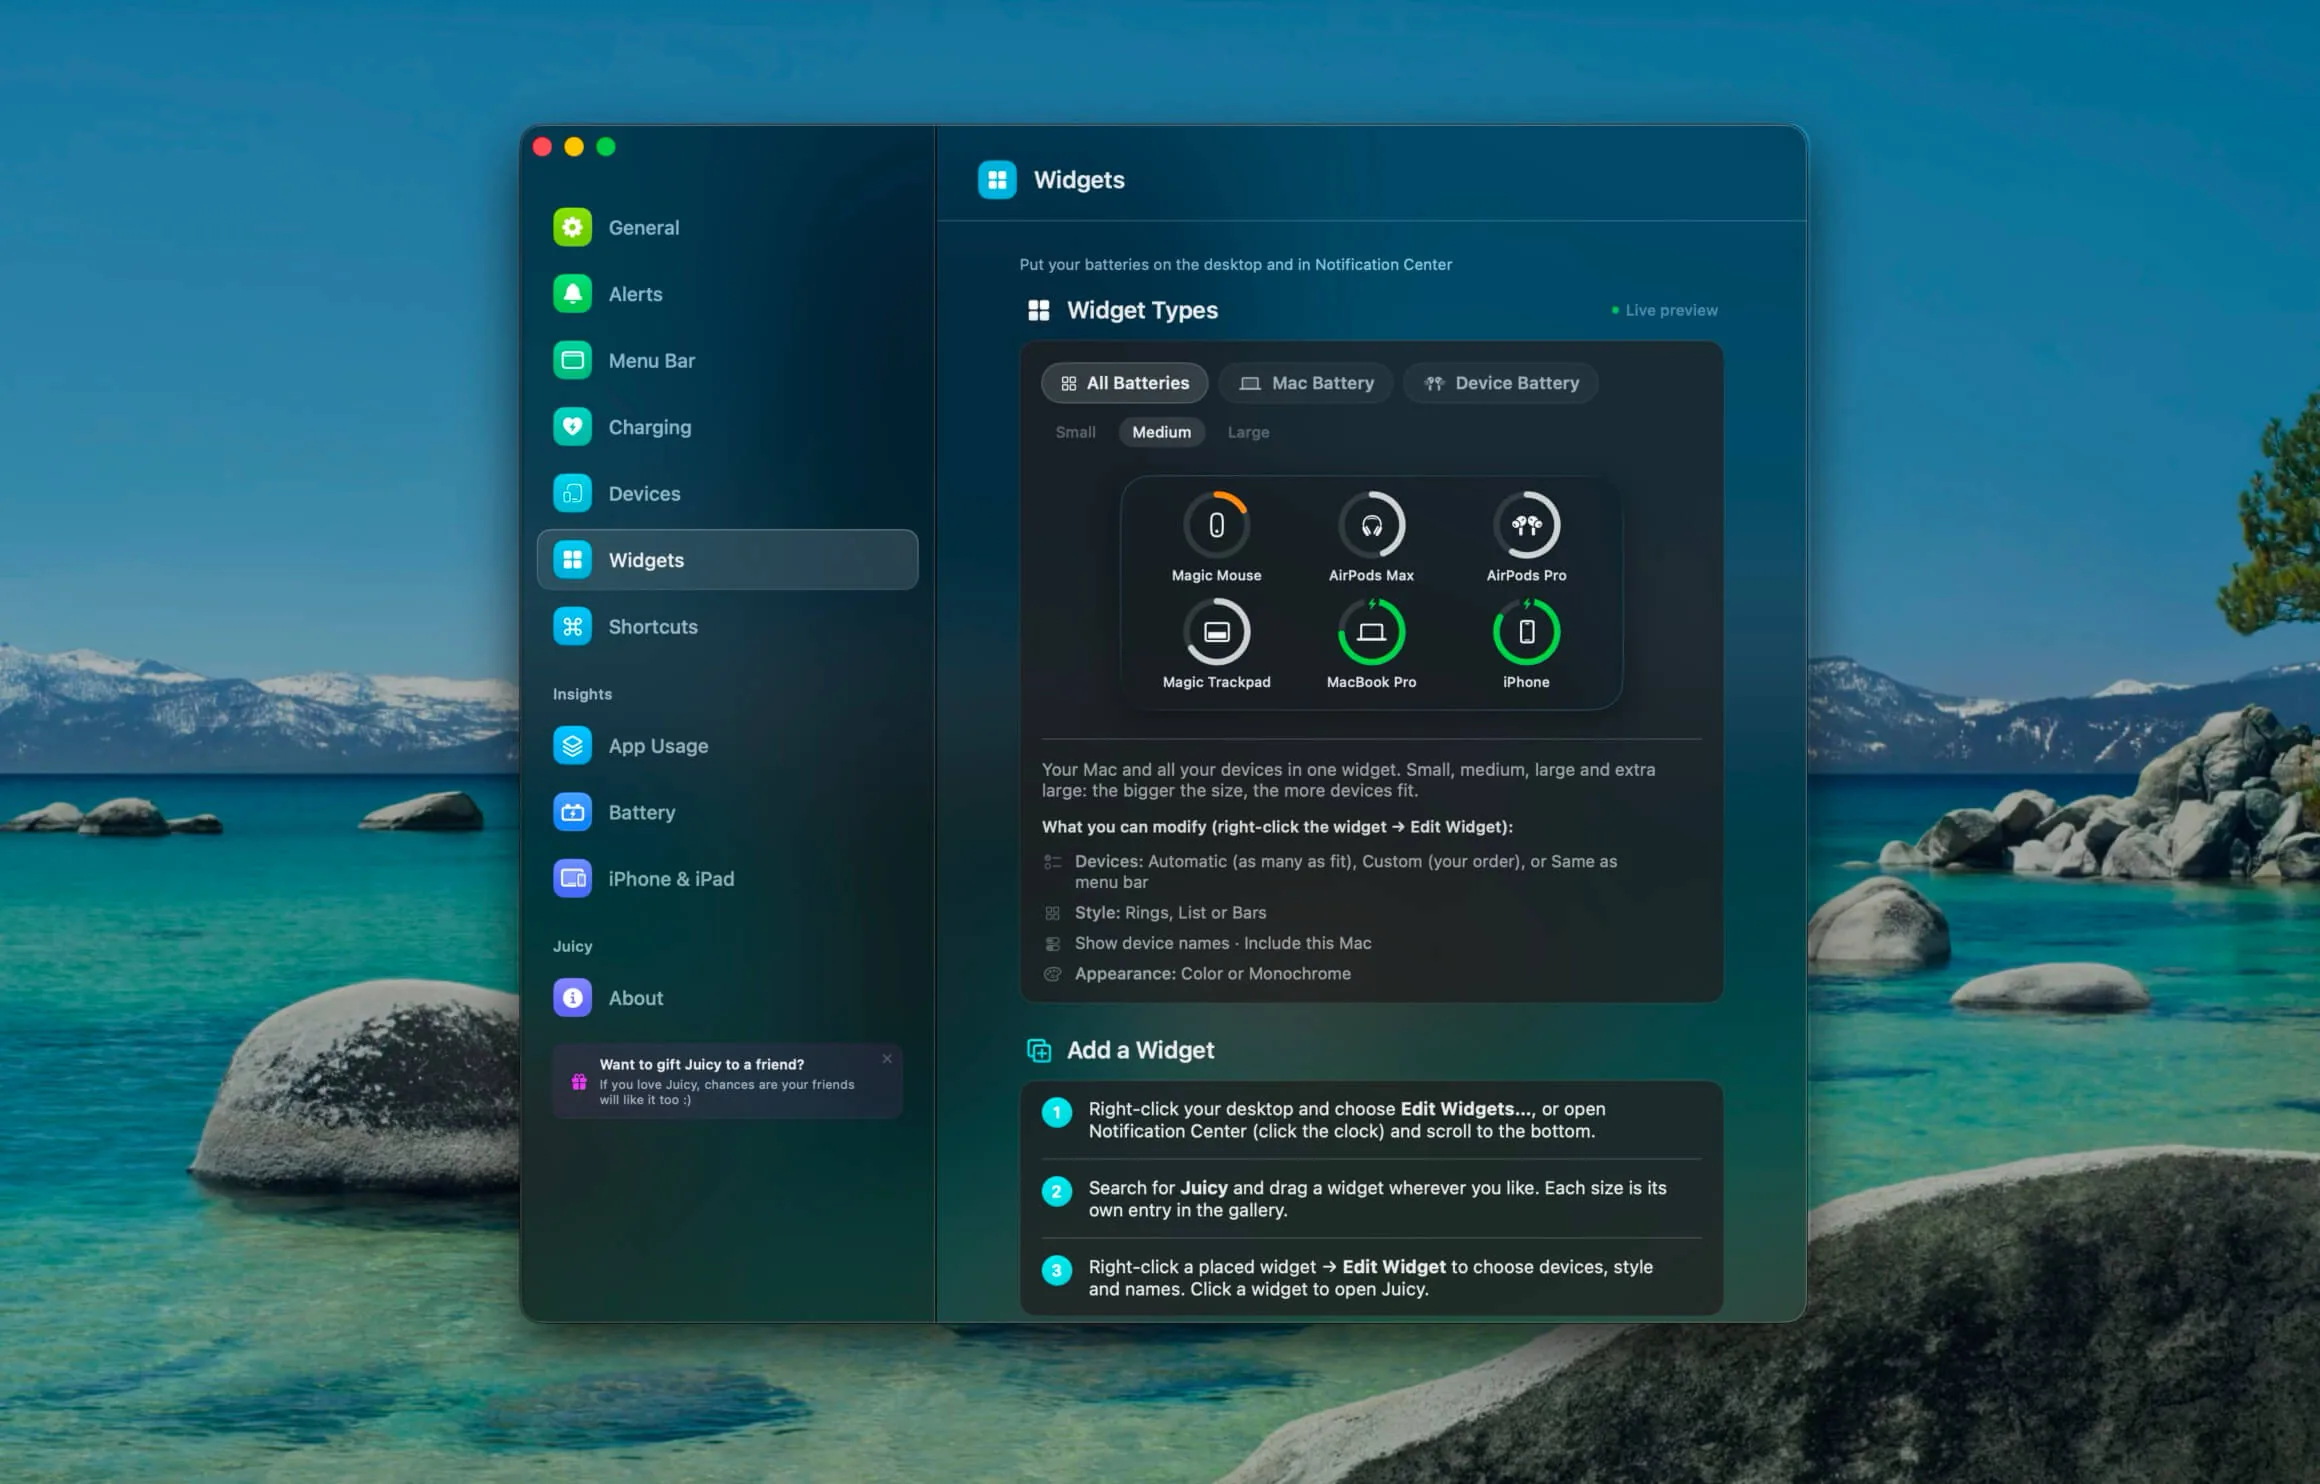
Task: Dismiss the gift Juicy promo banner
Action: tap(887, 1059)
